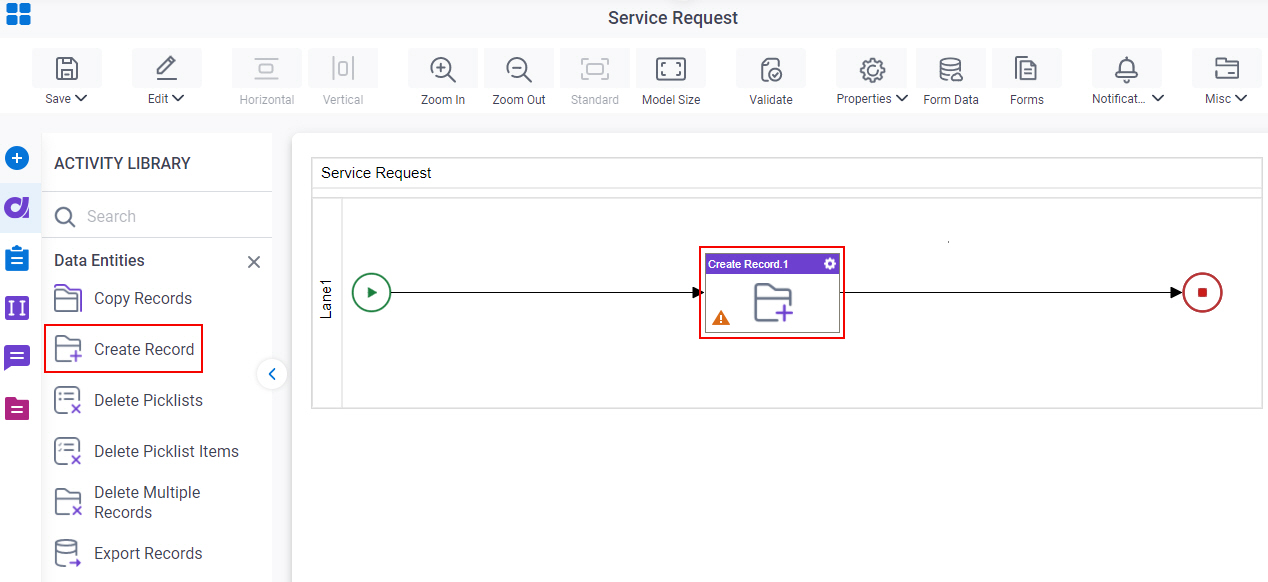
Task: Open the chat bubble sidebar icon
Action: (x=17, y=358)
